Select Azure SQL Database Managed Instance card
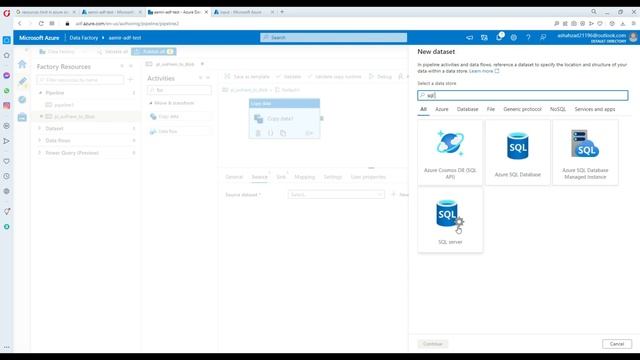The width and height of the screenshot is (640, 360). [585, 152]
